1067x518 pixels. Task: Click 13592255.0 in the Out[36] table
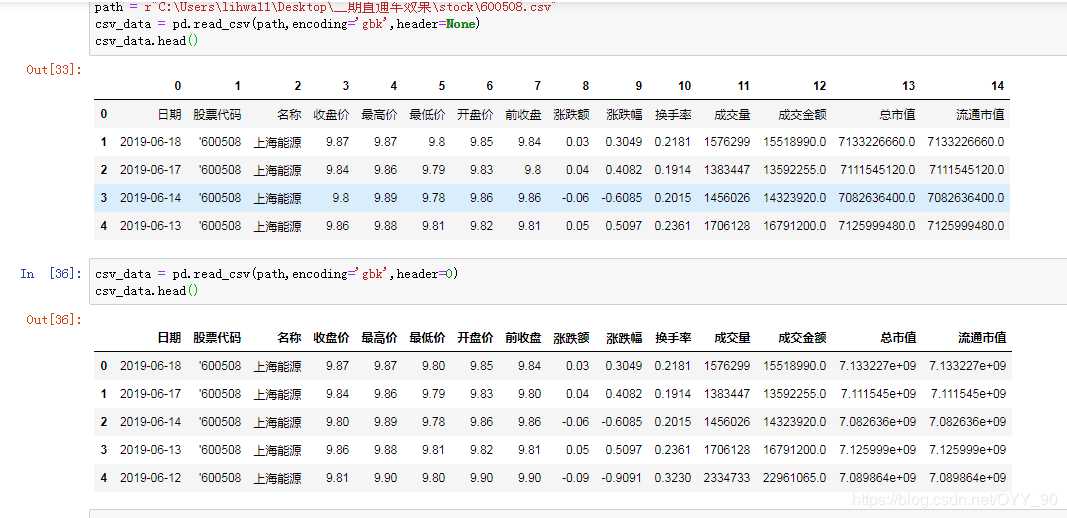[x=795, y=393]
